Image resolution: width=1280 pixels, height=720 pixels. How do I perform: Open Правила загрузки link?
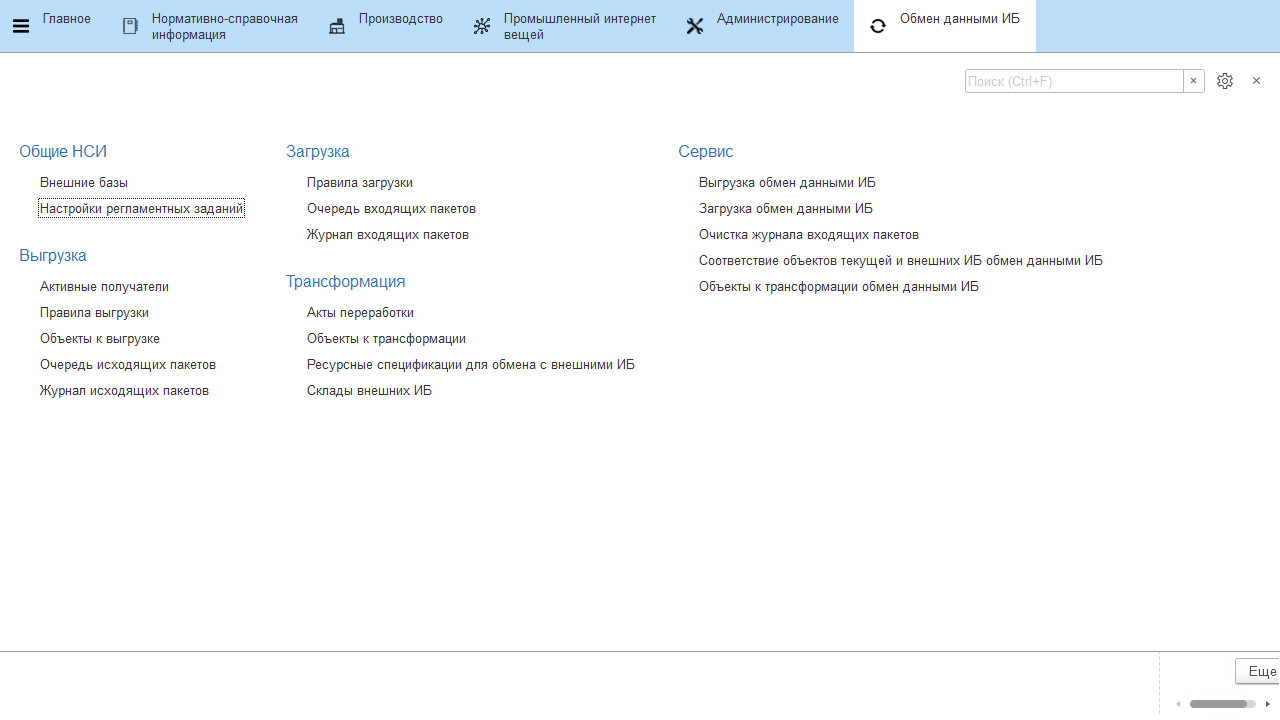(360, 183)
